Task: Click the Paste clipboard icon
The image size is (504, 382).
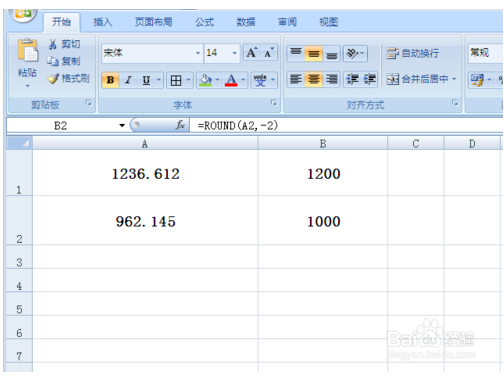Action: coord(28,50)
